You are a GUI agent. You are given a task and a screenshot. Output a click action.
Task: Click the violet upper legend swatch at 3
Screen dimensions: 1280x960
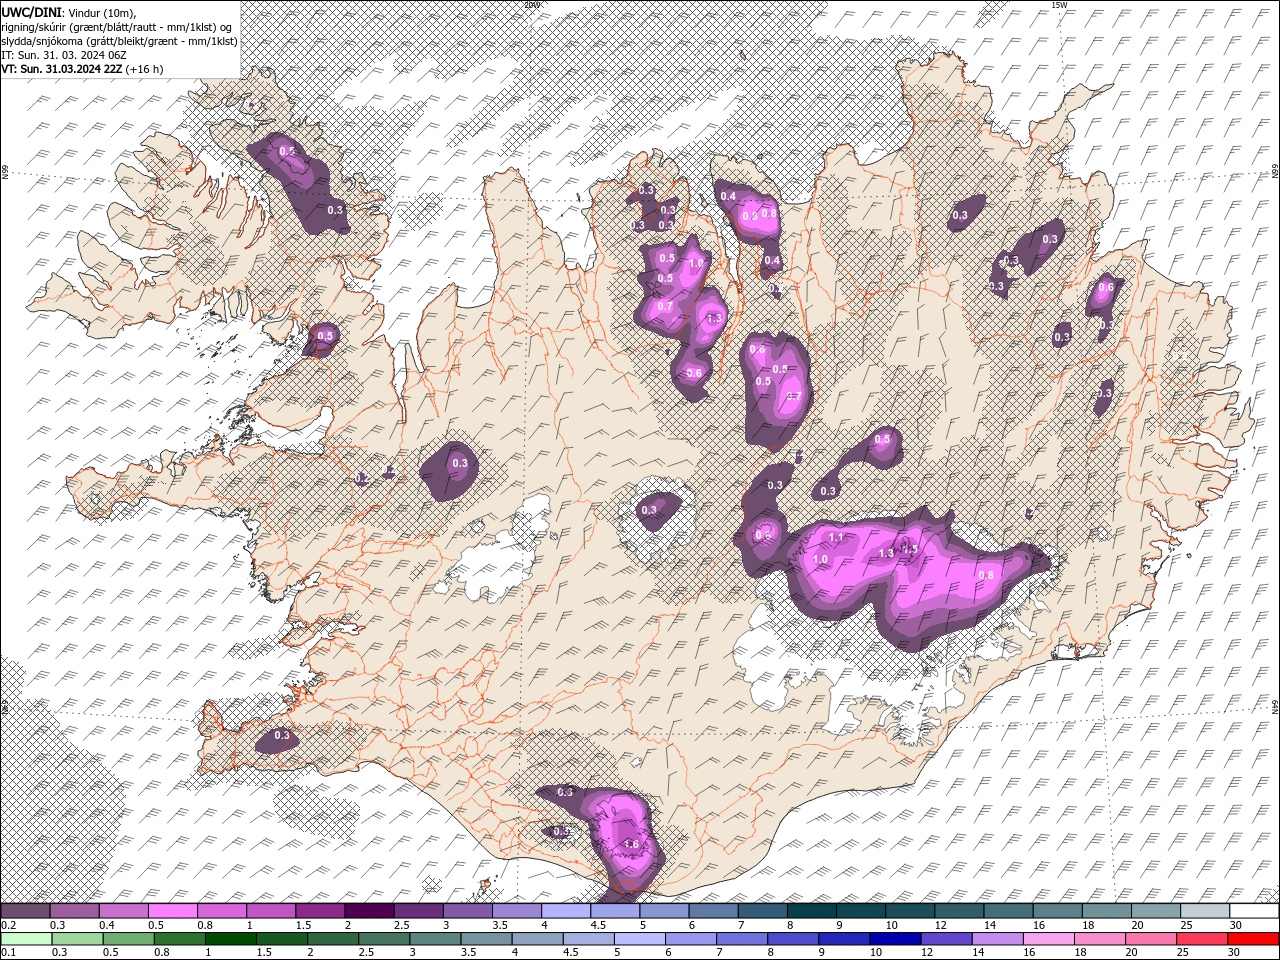[x=467, y=911]
